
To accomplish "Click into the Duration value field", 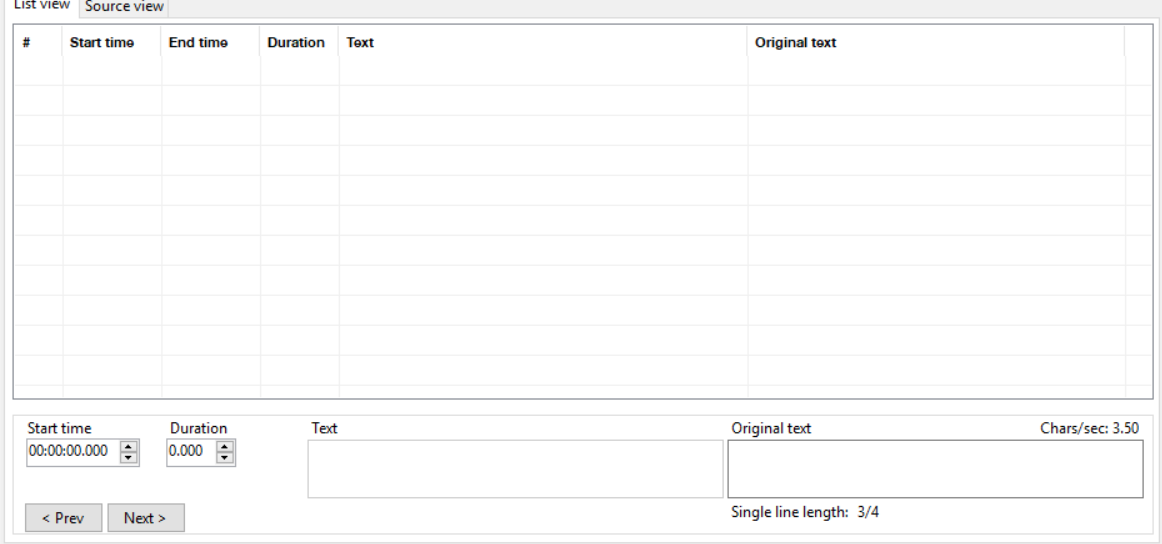I will point(189,452).
